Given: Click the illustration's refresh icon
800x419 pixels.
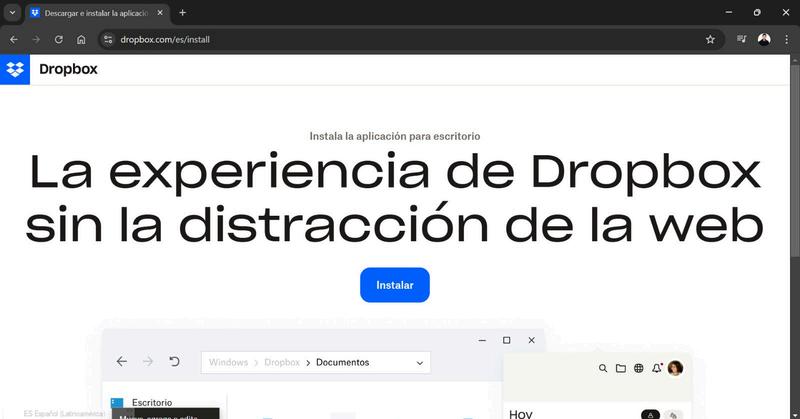Looking at the screenshot, I should pyautogui.click(x=174, y=361).
